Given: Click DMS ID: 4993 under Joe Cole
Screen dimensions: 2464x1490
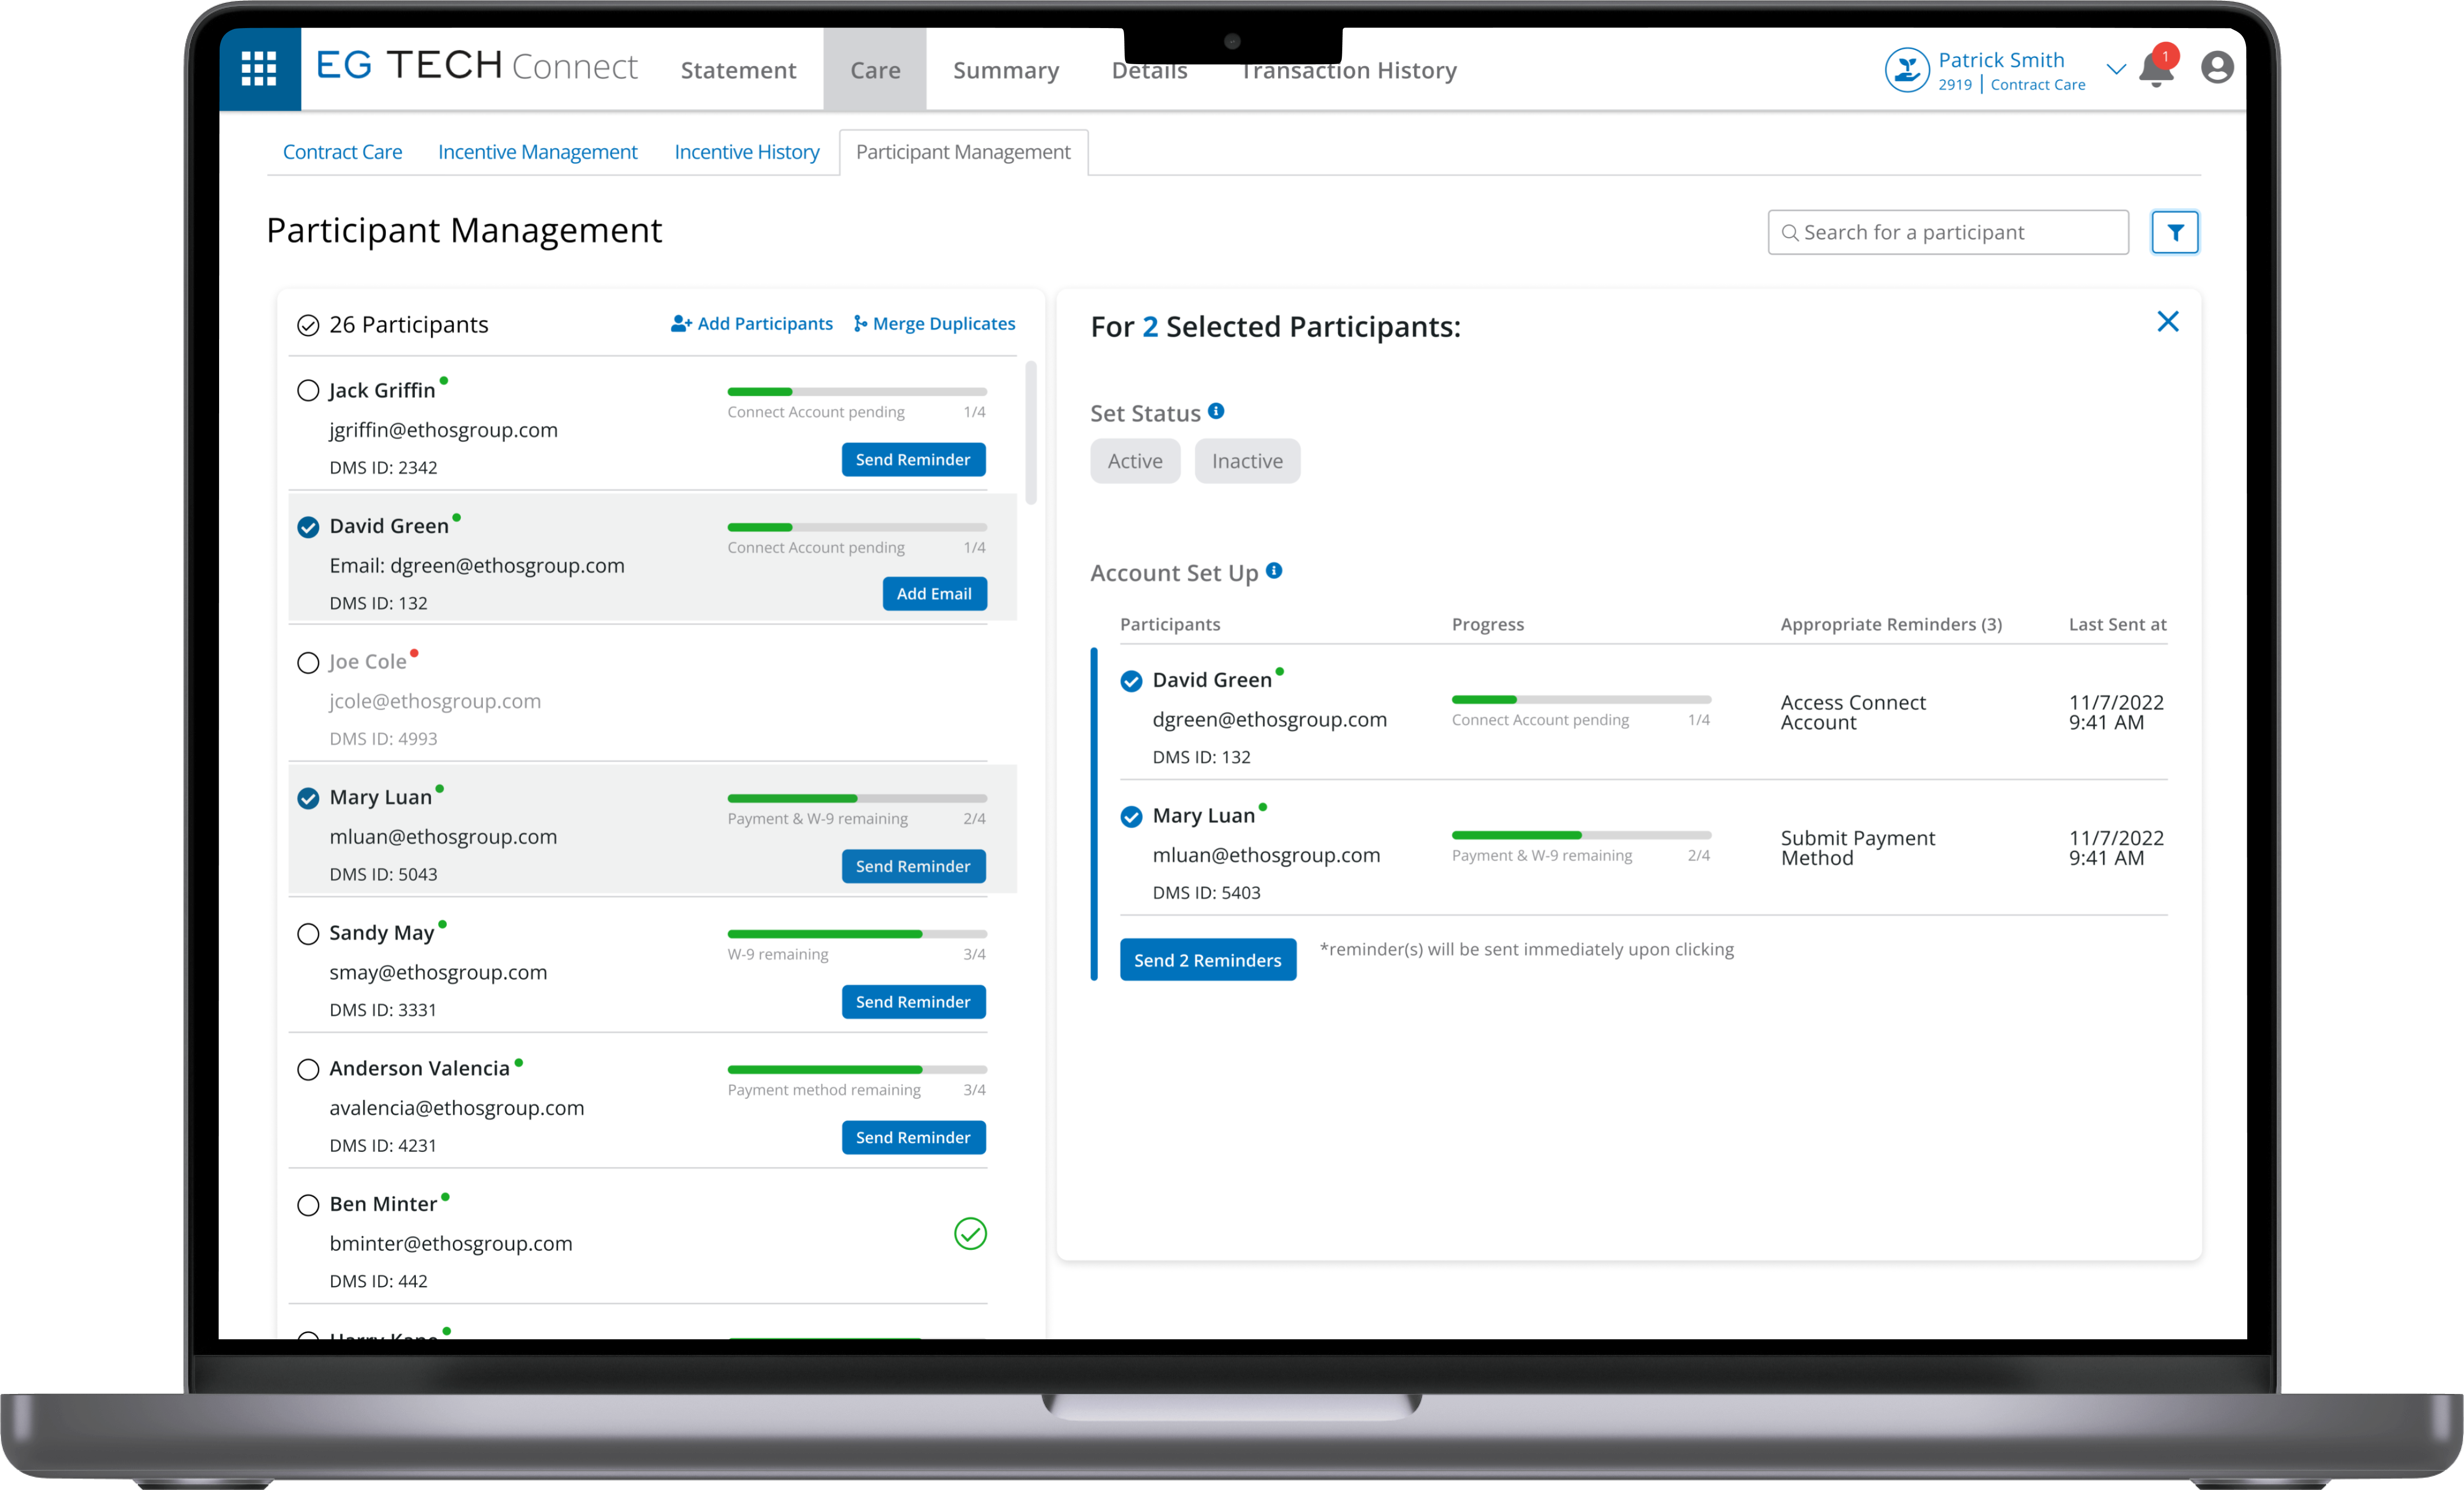Looking at the screenshot, I should [383, 739].
